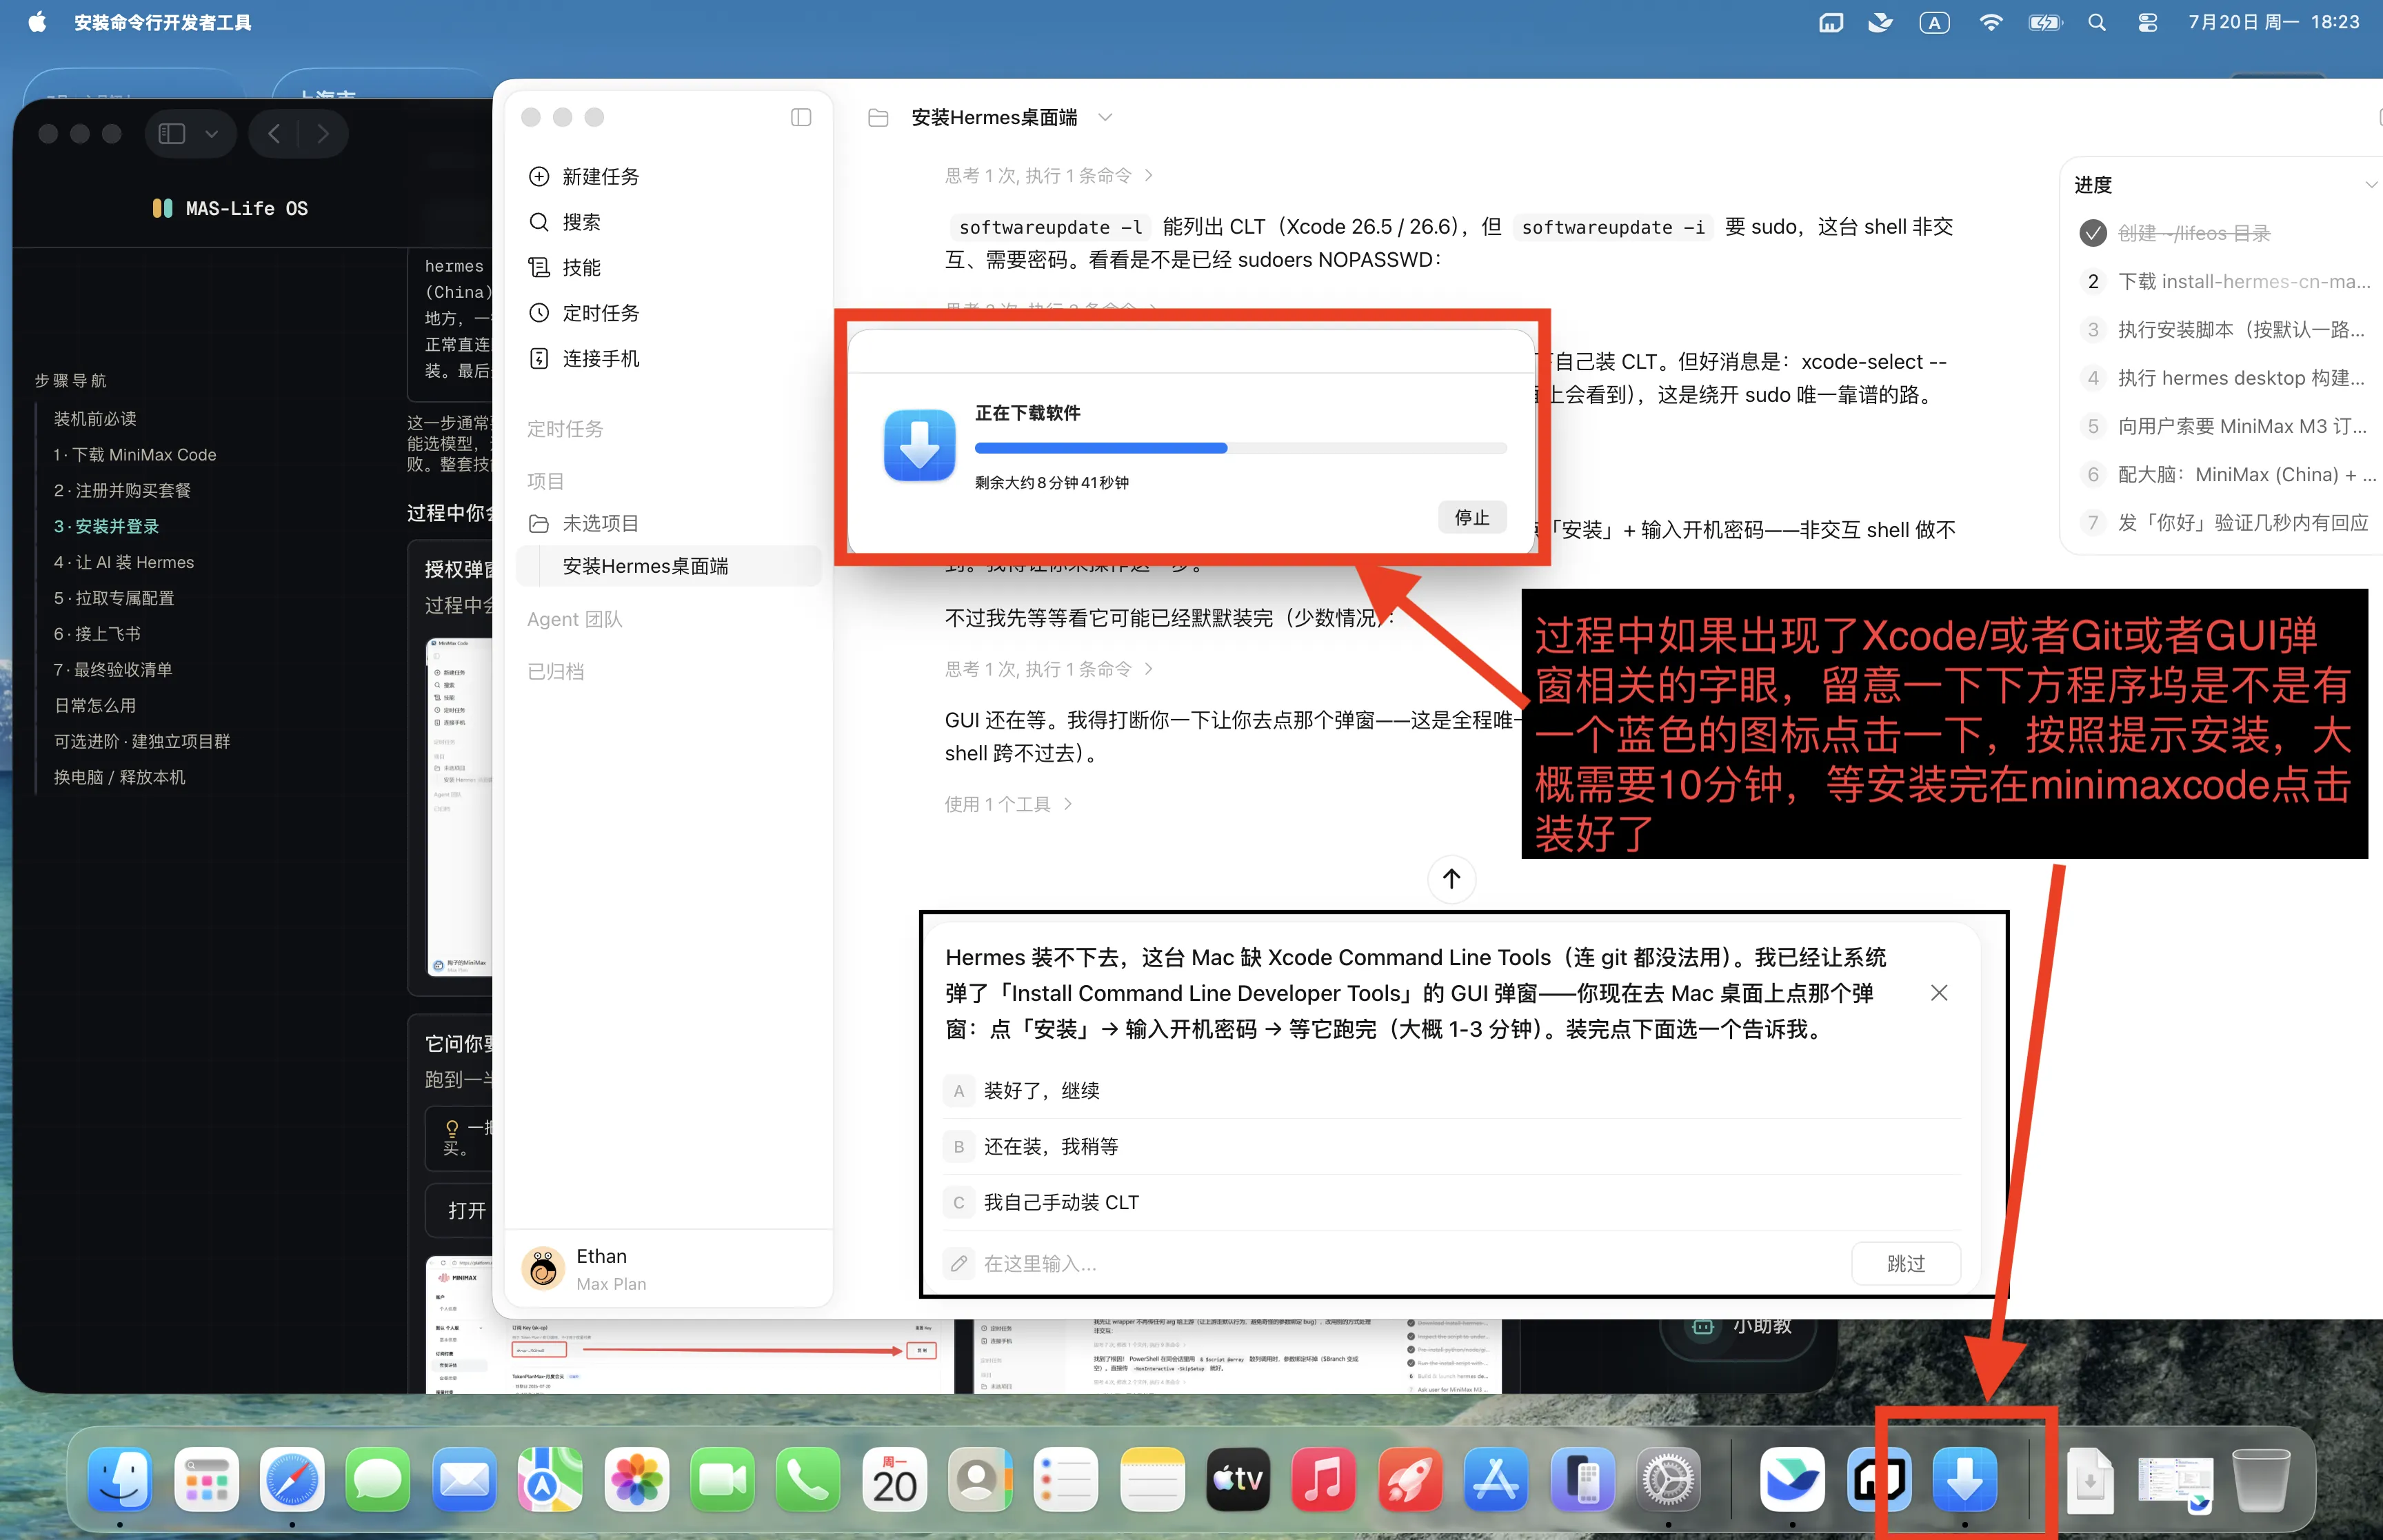2383x1540 pixels.
Task: Open Wi-Fi status in the menu bar
Action: pyautogui.click(x=1990, y=22)
